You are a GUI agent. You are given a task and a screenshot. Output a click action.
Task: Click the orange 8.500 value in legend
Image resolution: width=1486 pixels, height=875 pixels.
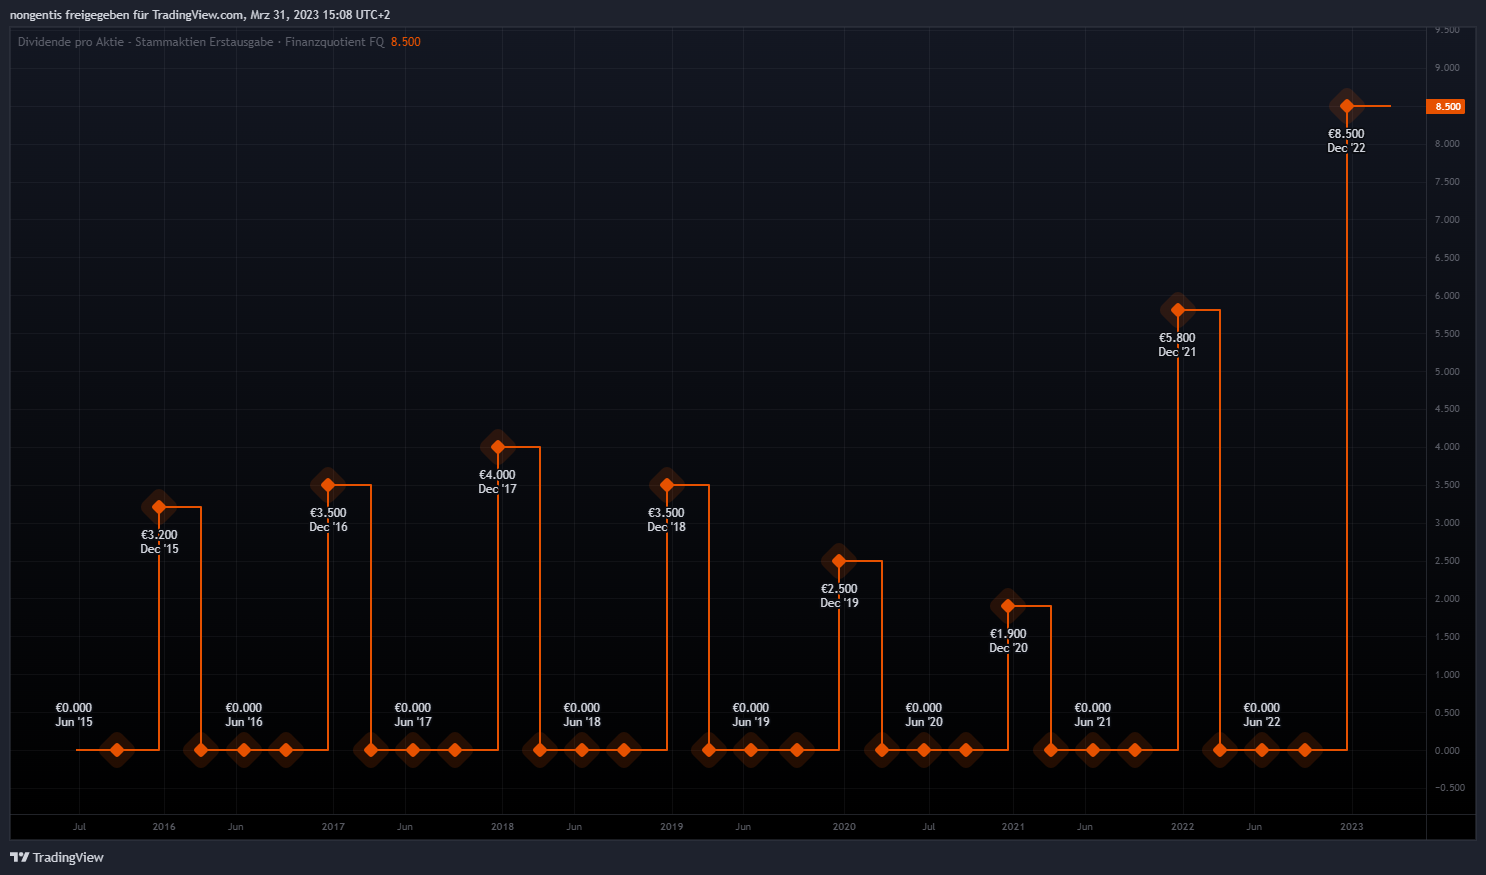point(405,42)
